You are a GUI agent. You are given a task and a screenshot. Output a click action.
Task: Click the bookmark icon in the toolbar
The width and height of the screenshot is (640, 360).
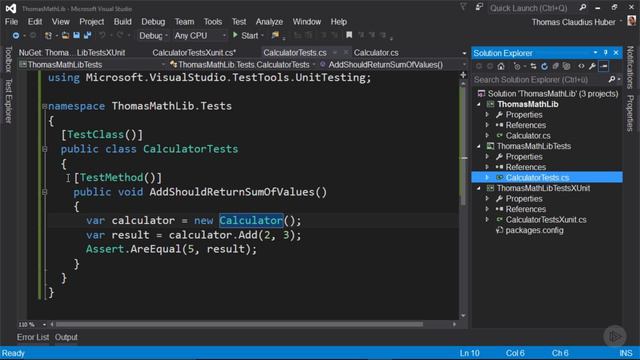point(349,36)
